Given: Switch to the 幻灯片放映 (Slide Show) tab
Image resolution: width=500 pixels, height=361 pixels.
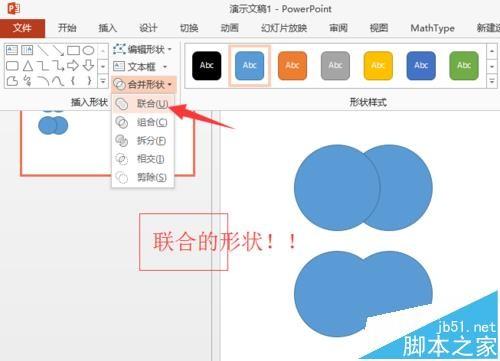Looking at the screenshot, I should (284, 28).
